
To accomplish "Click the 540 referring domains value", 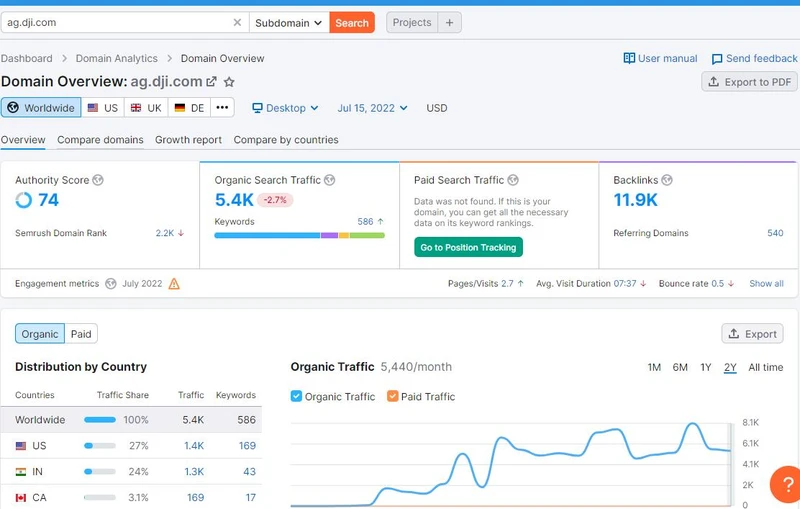I will tap(775, 233).
